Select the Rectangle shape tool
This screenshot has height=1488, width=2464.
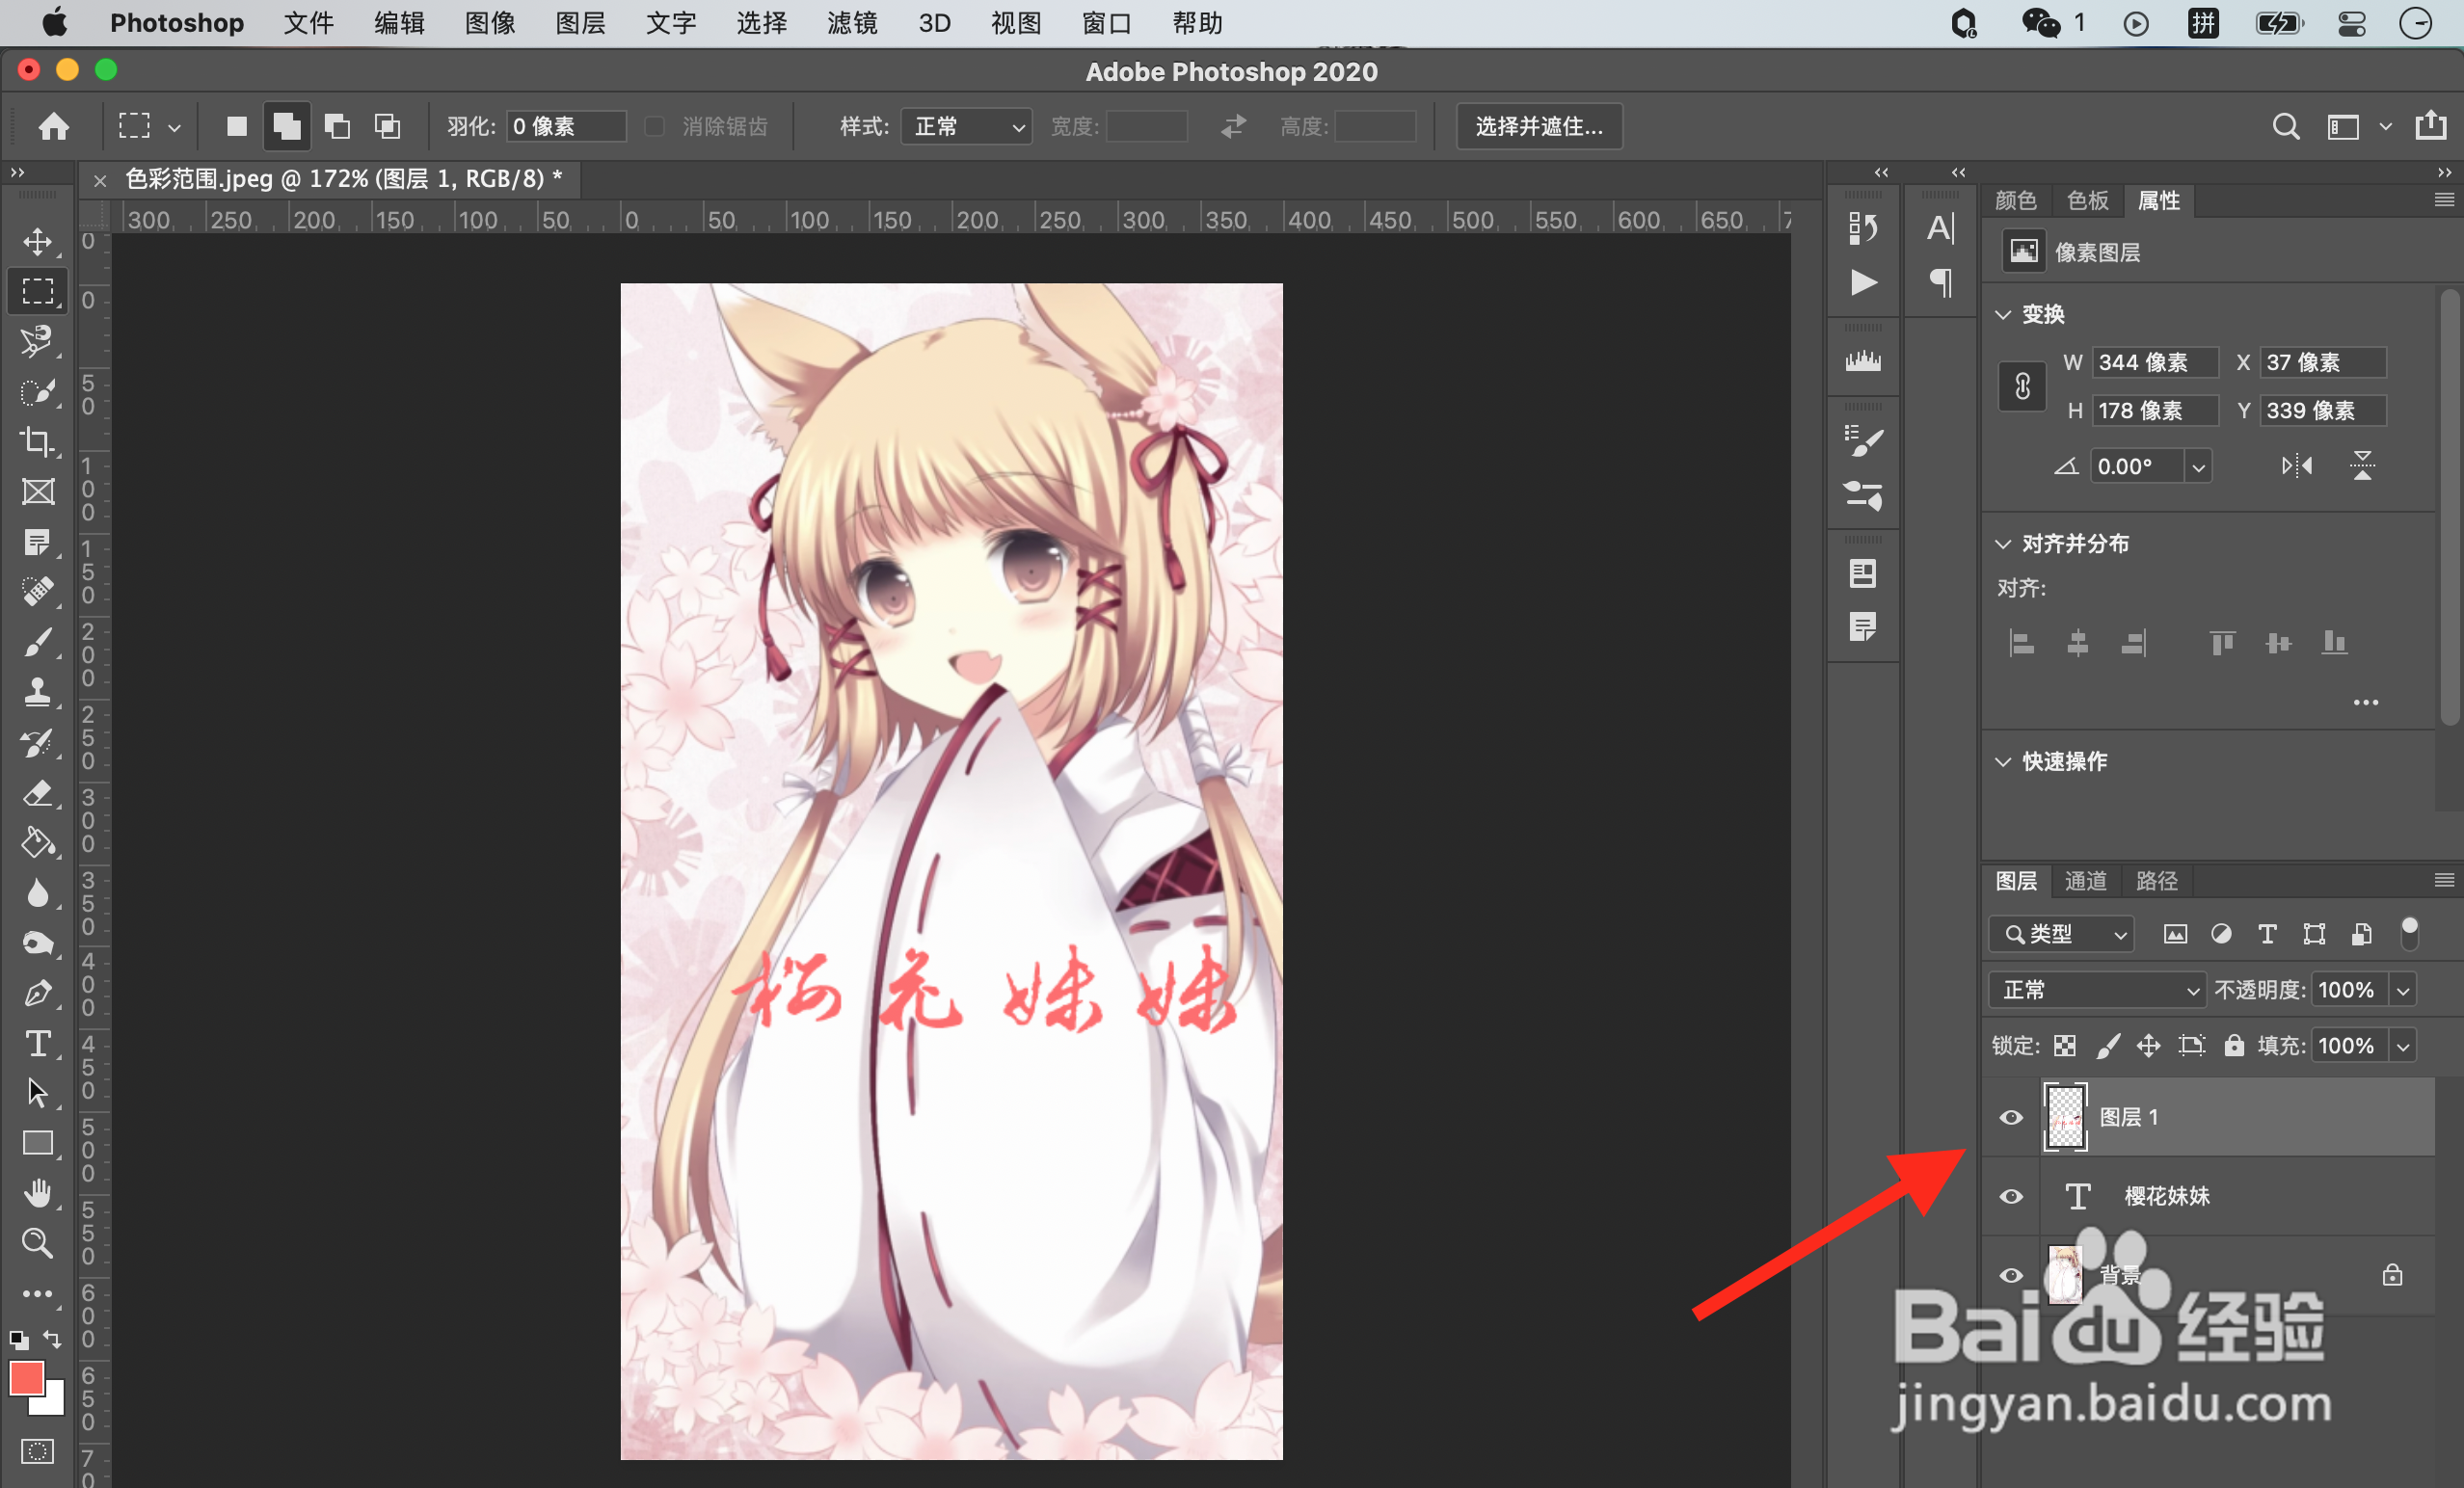tap(38, 1143)
